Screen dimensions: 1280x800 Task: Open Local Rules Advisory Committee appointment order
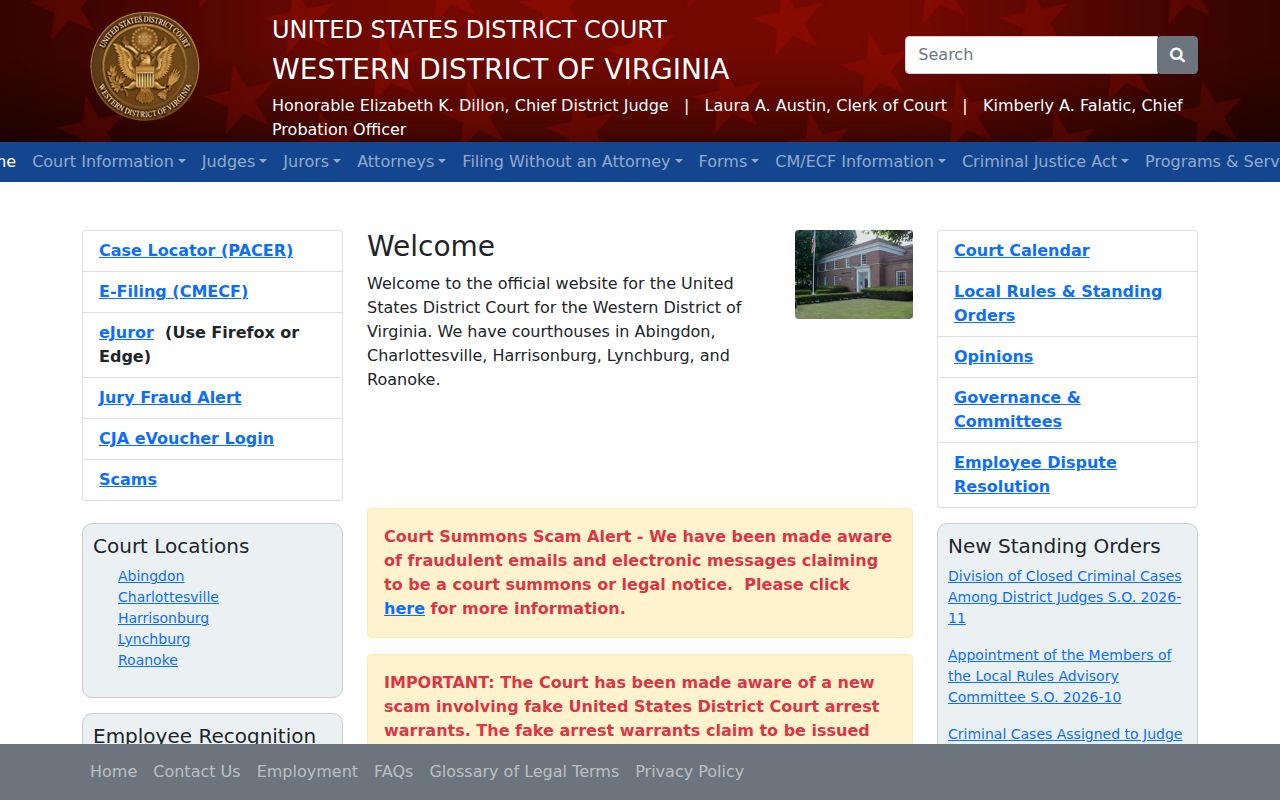tap(1060, 676)
